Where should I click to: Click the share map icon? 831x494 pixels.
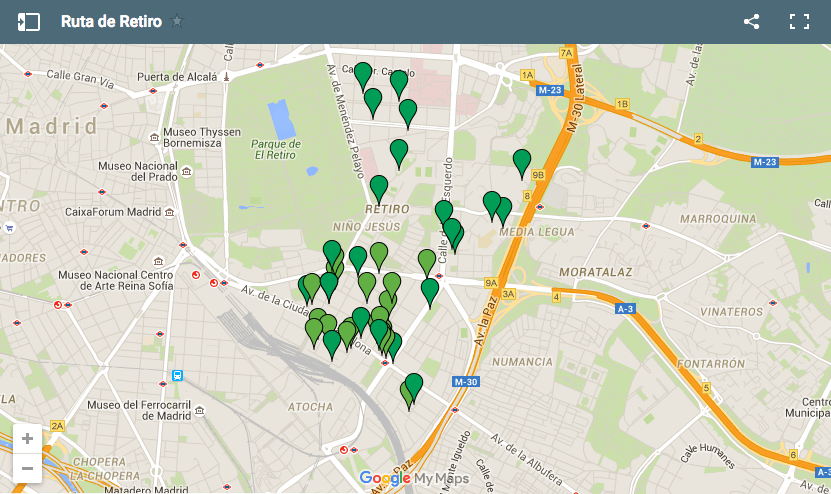click(x=752, y=22)
